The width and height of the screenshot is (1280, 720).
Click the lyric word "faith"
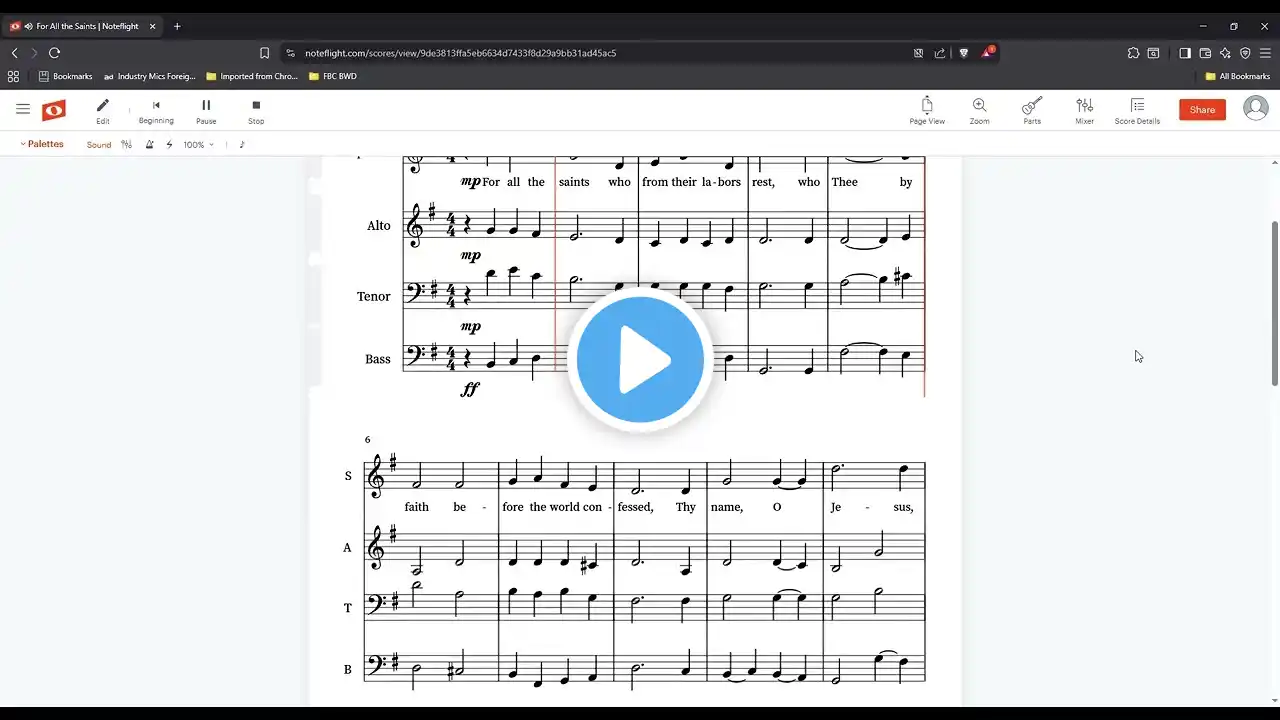pos(416,507)
